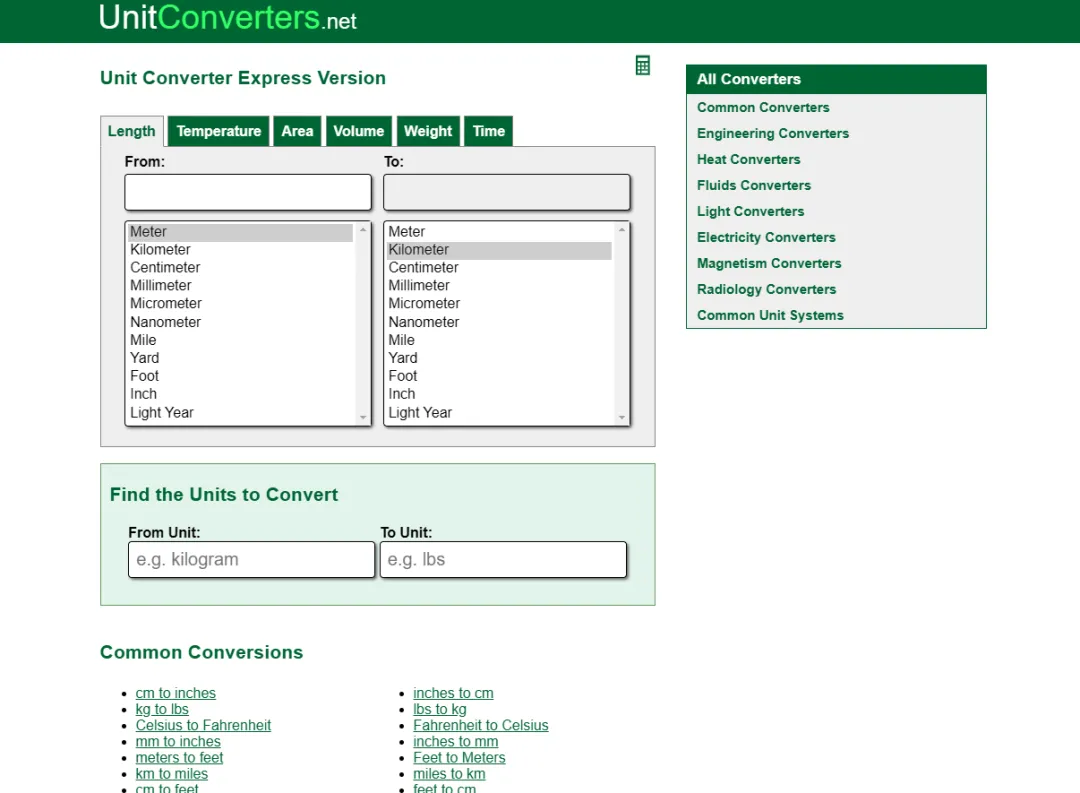Open the inches to cm conversion
Screen dimensions: 1080x793
coord(453,693)
